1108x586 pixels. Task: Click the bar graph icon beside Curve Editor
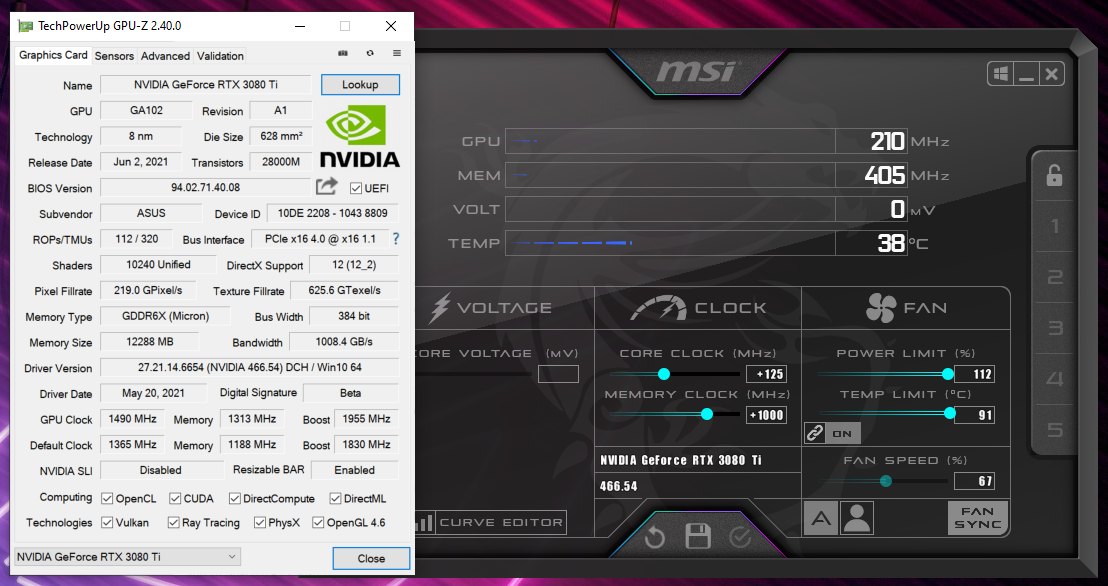tap(423, 522)
